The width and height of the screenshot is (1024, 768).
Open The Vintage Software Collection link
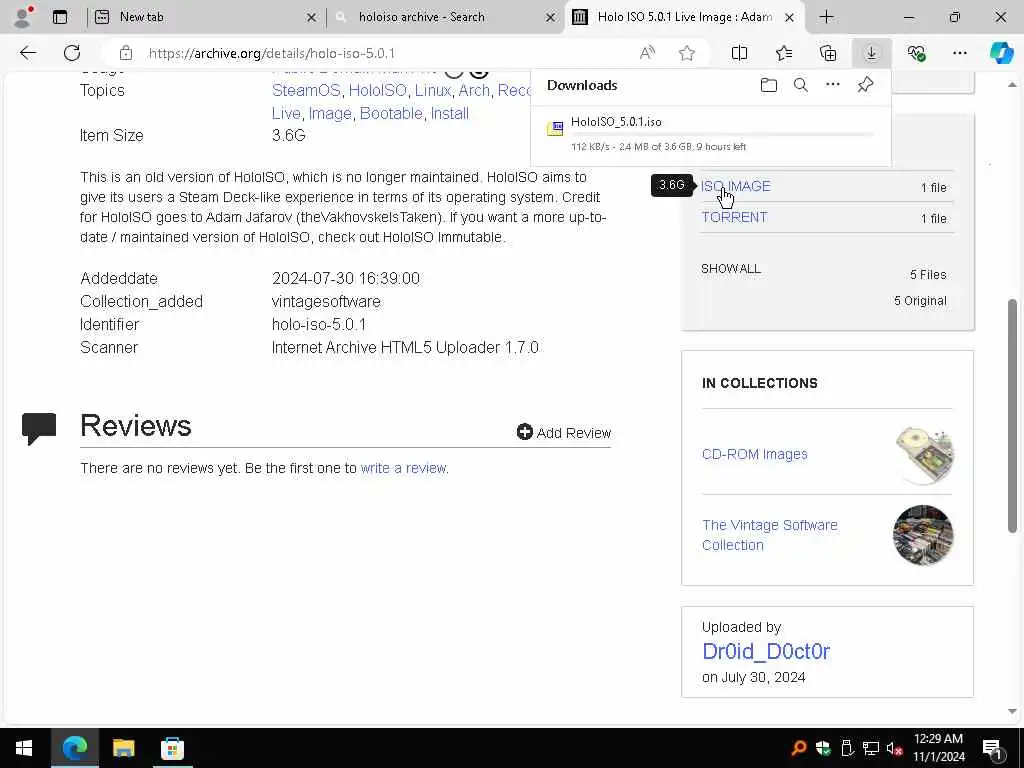769,535
